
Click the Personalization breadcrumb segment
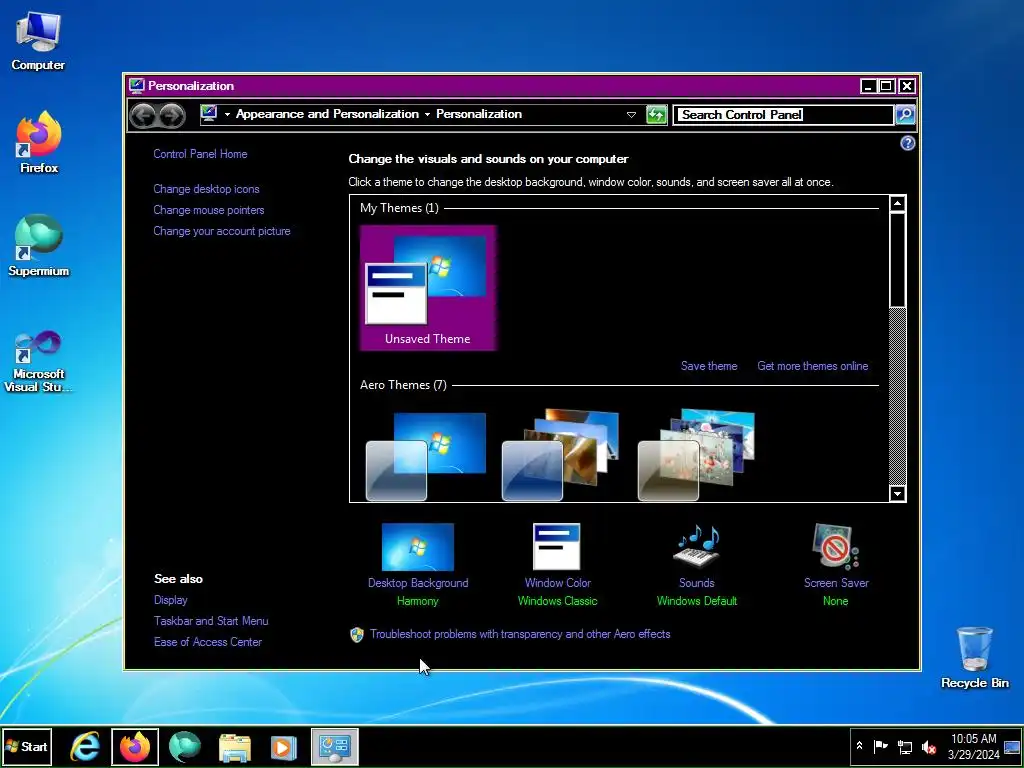(x=479, y=114)
